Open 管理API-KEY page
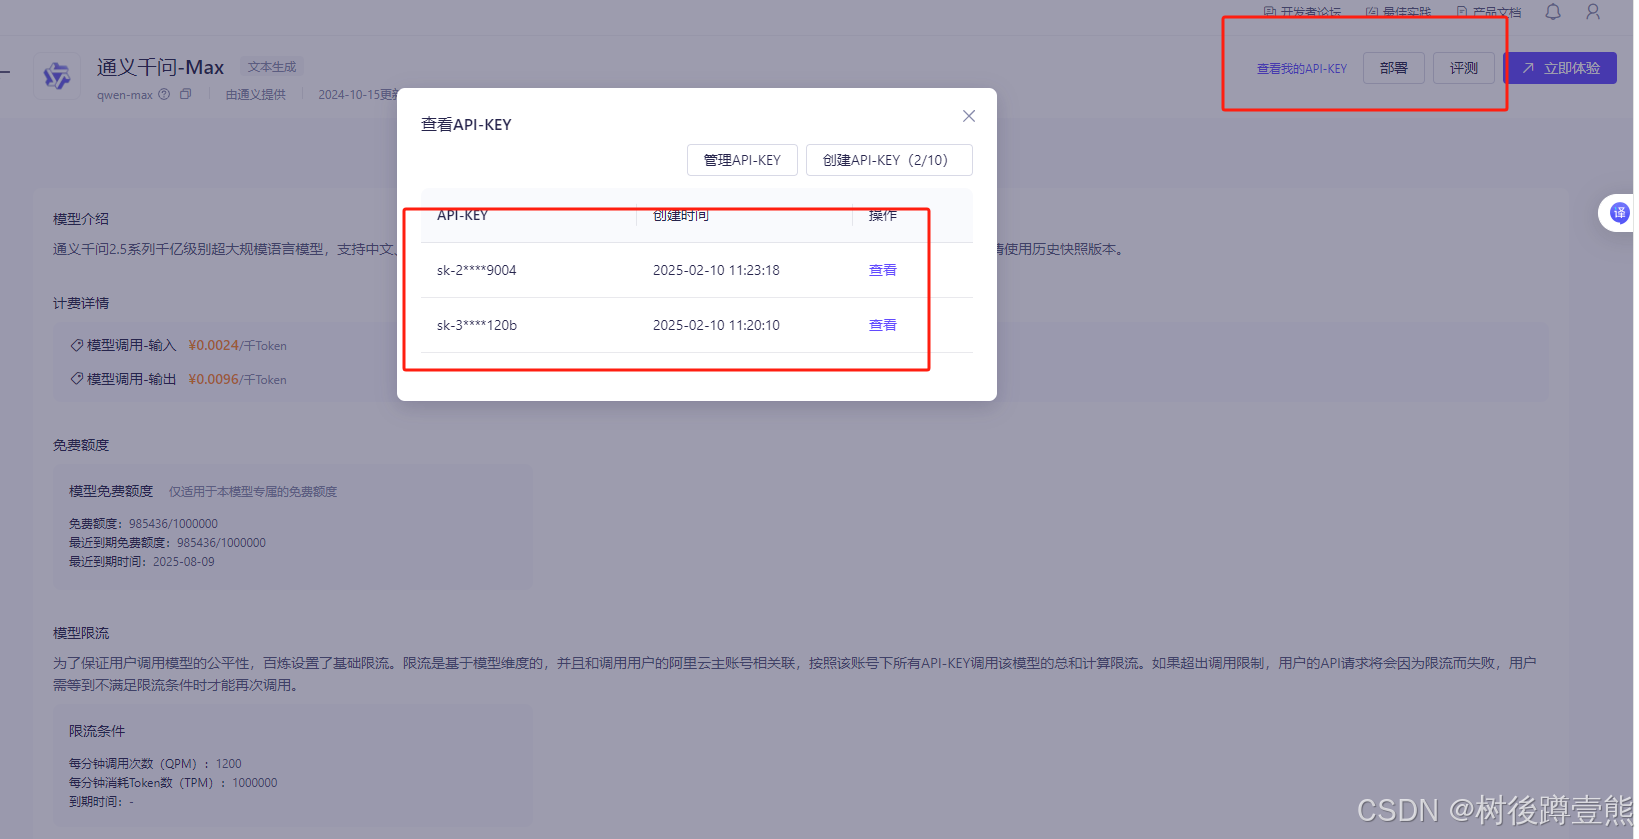 point(742,160)
